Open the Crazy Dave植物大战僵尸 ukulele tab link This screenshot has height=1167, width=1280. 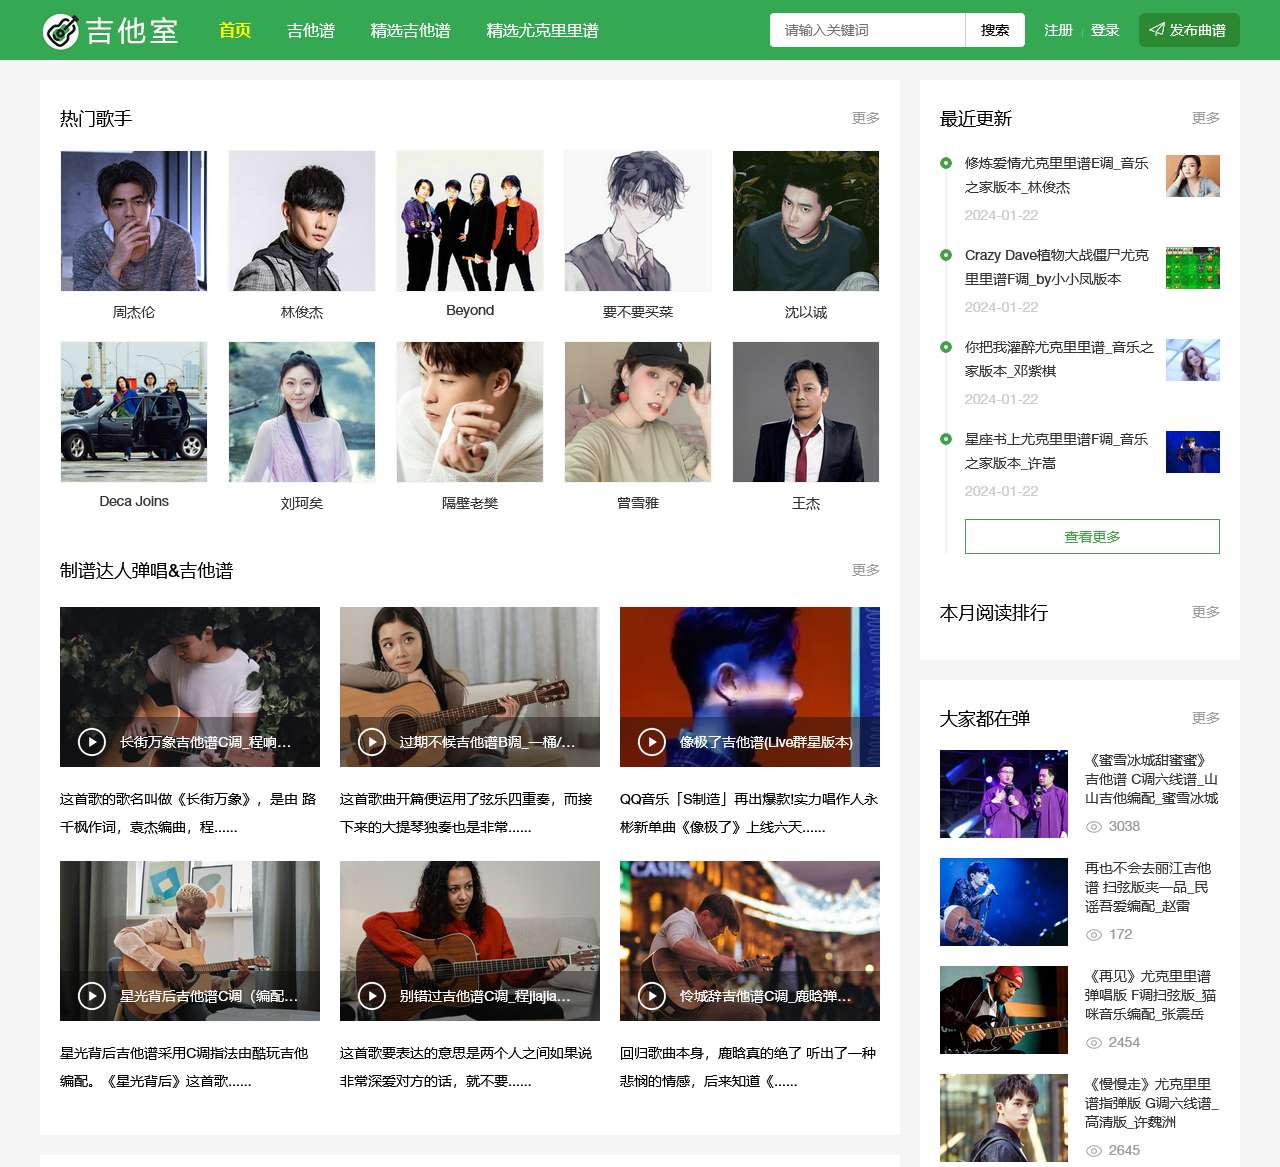tap(1057, 267)
